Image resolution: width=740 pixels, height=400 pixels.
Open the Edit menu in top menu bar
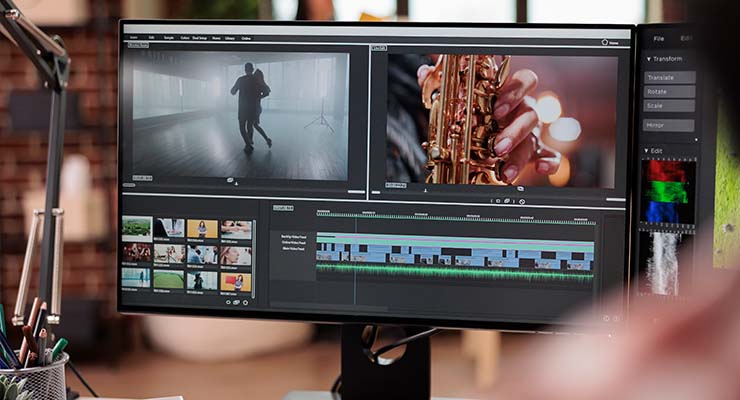pos(150,38)
